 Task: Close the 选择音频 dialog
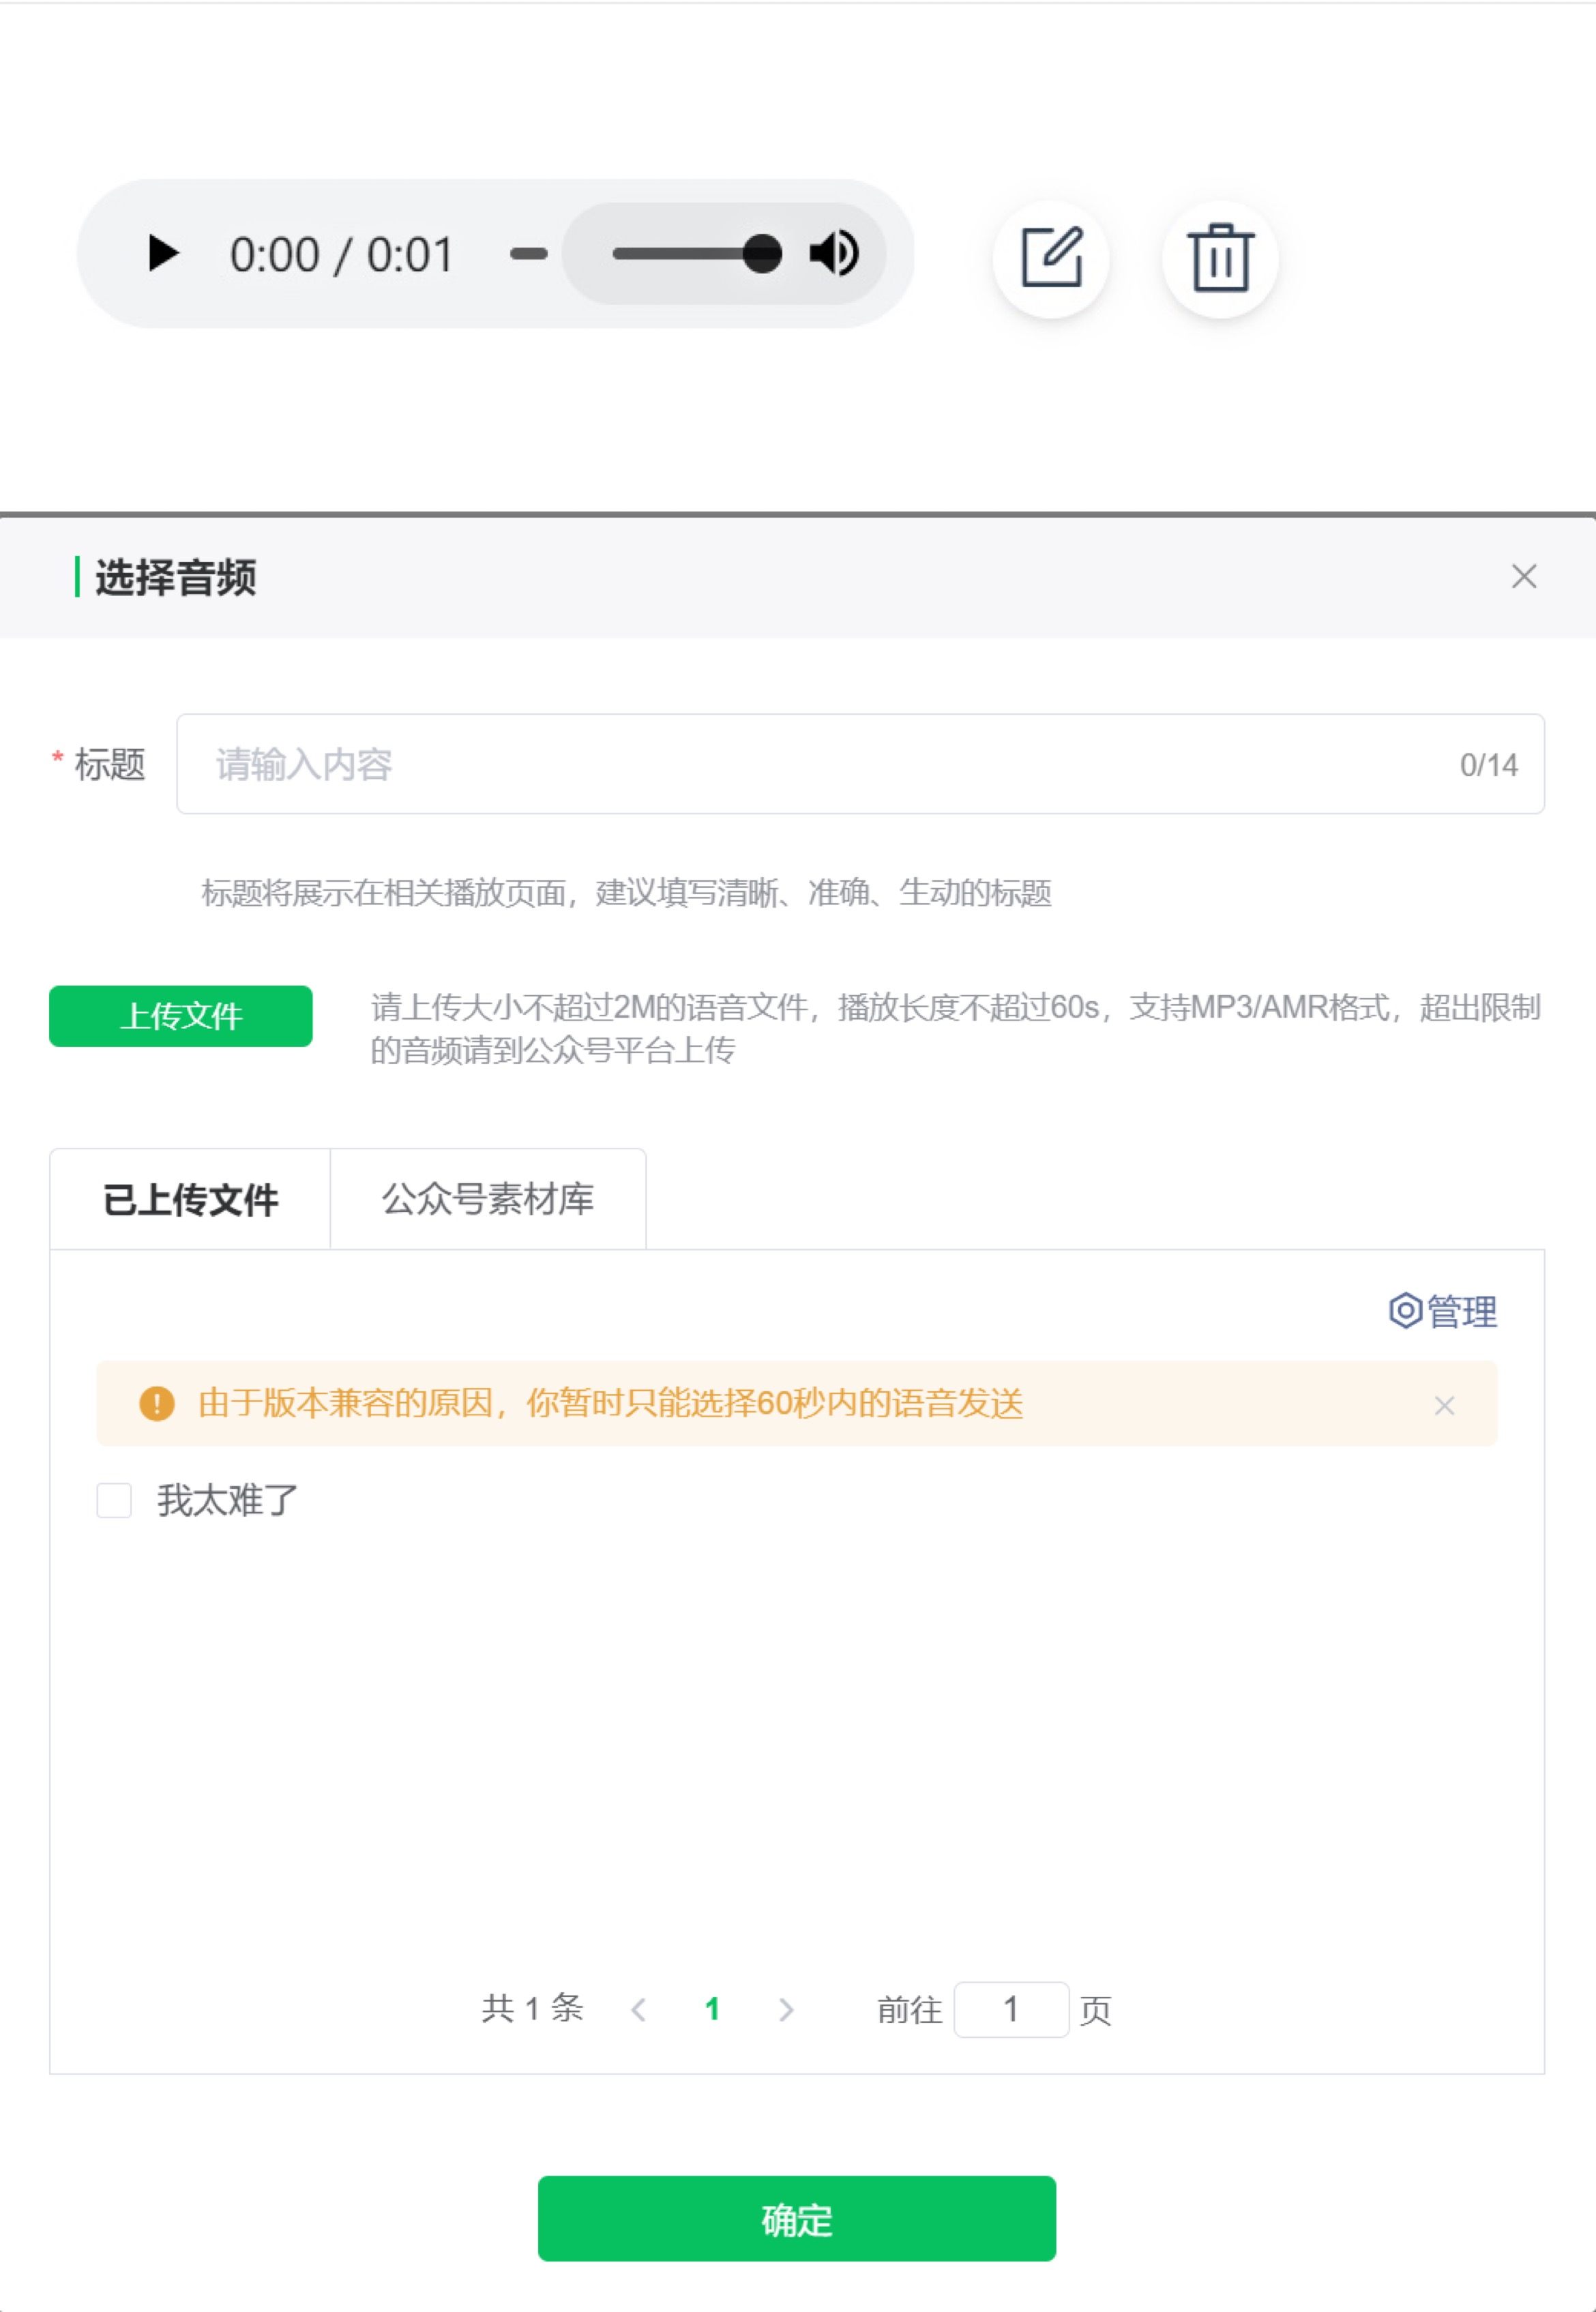coord(1523,577)
